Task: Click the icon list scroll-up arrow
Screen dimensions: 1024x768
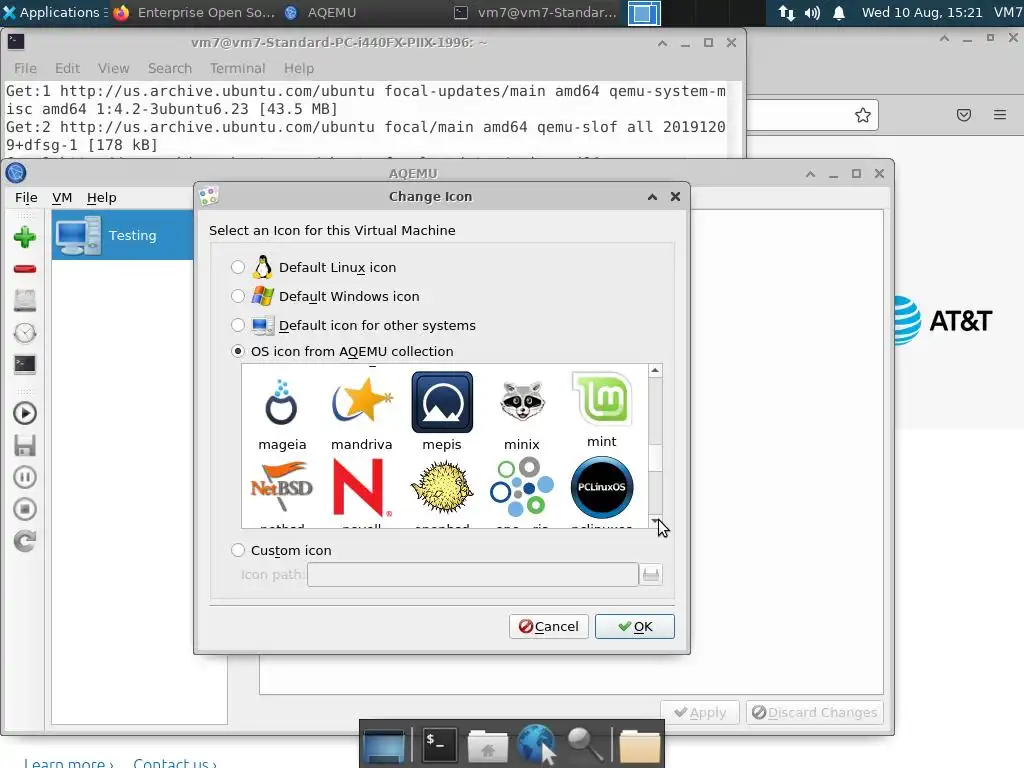Action: (655, 370)
